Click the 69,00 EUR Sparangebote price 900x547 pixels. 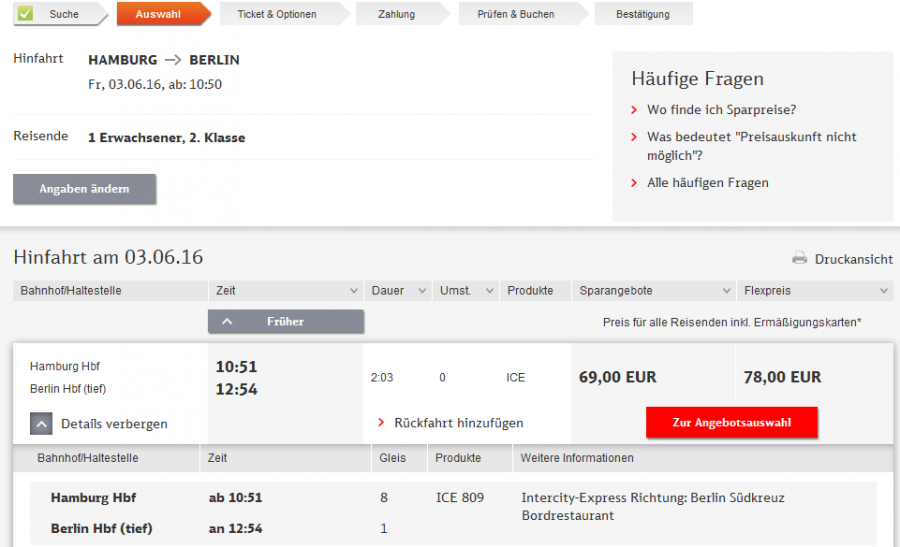(x=617, y=377)
